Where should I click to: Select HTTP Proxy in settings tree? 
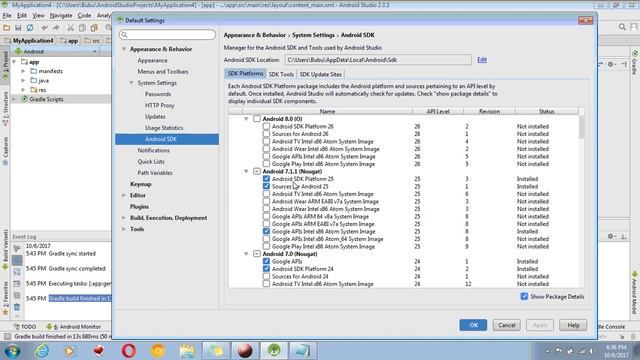pyautogui.click(x=160, y=105)
